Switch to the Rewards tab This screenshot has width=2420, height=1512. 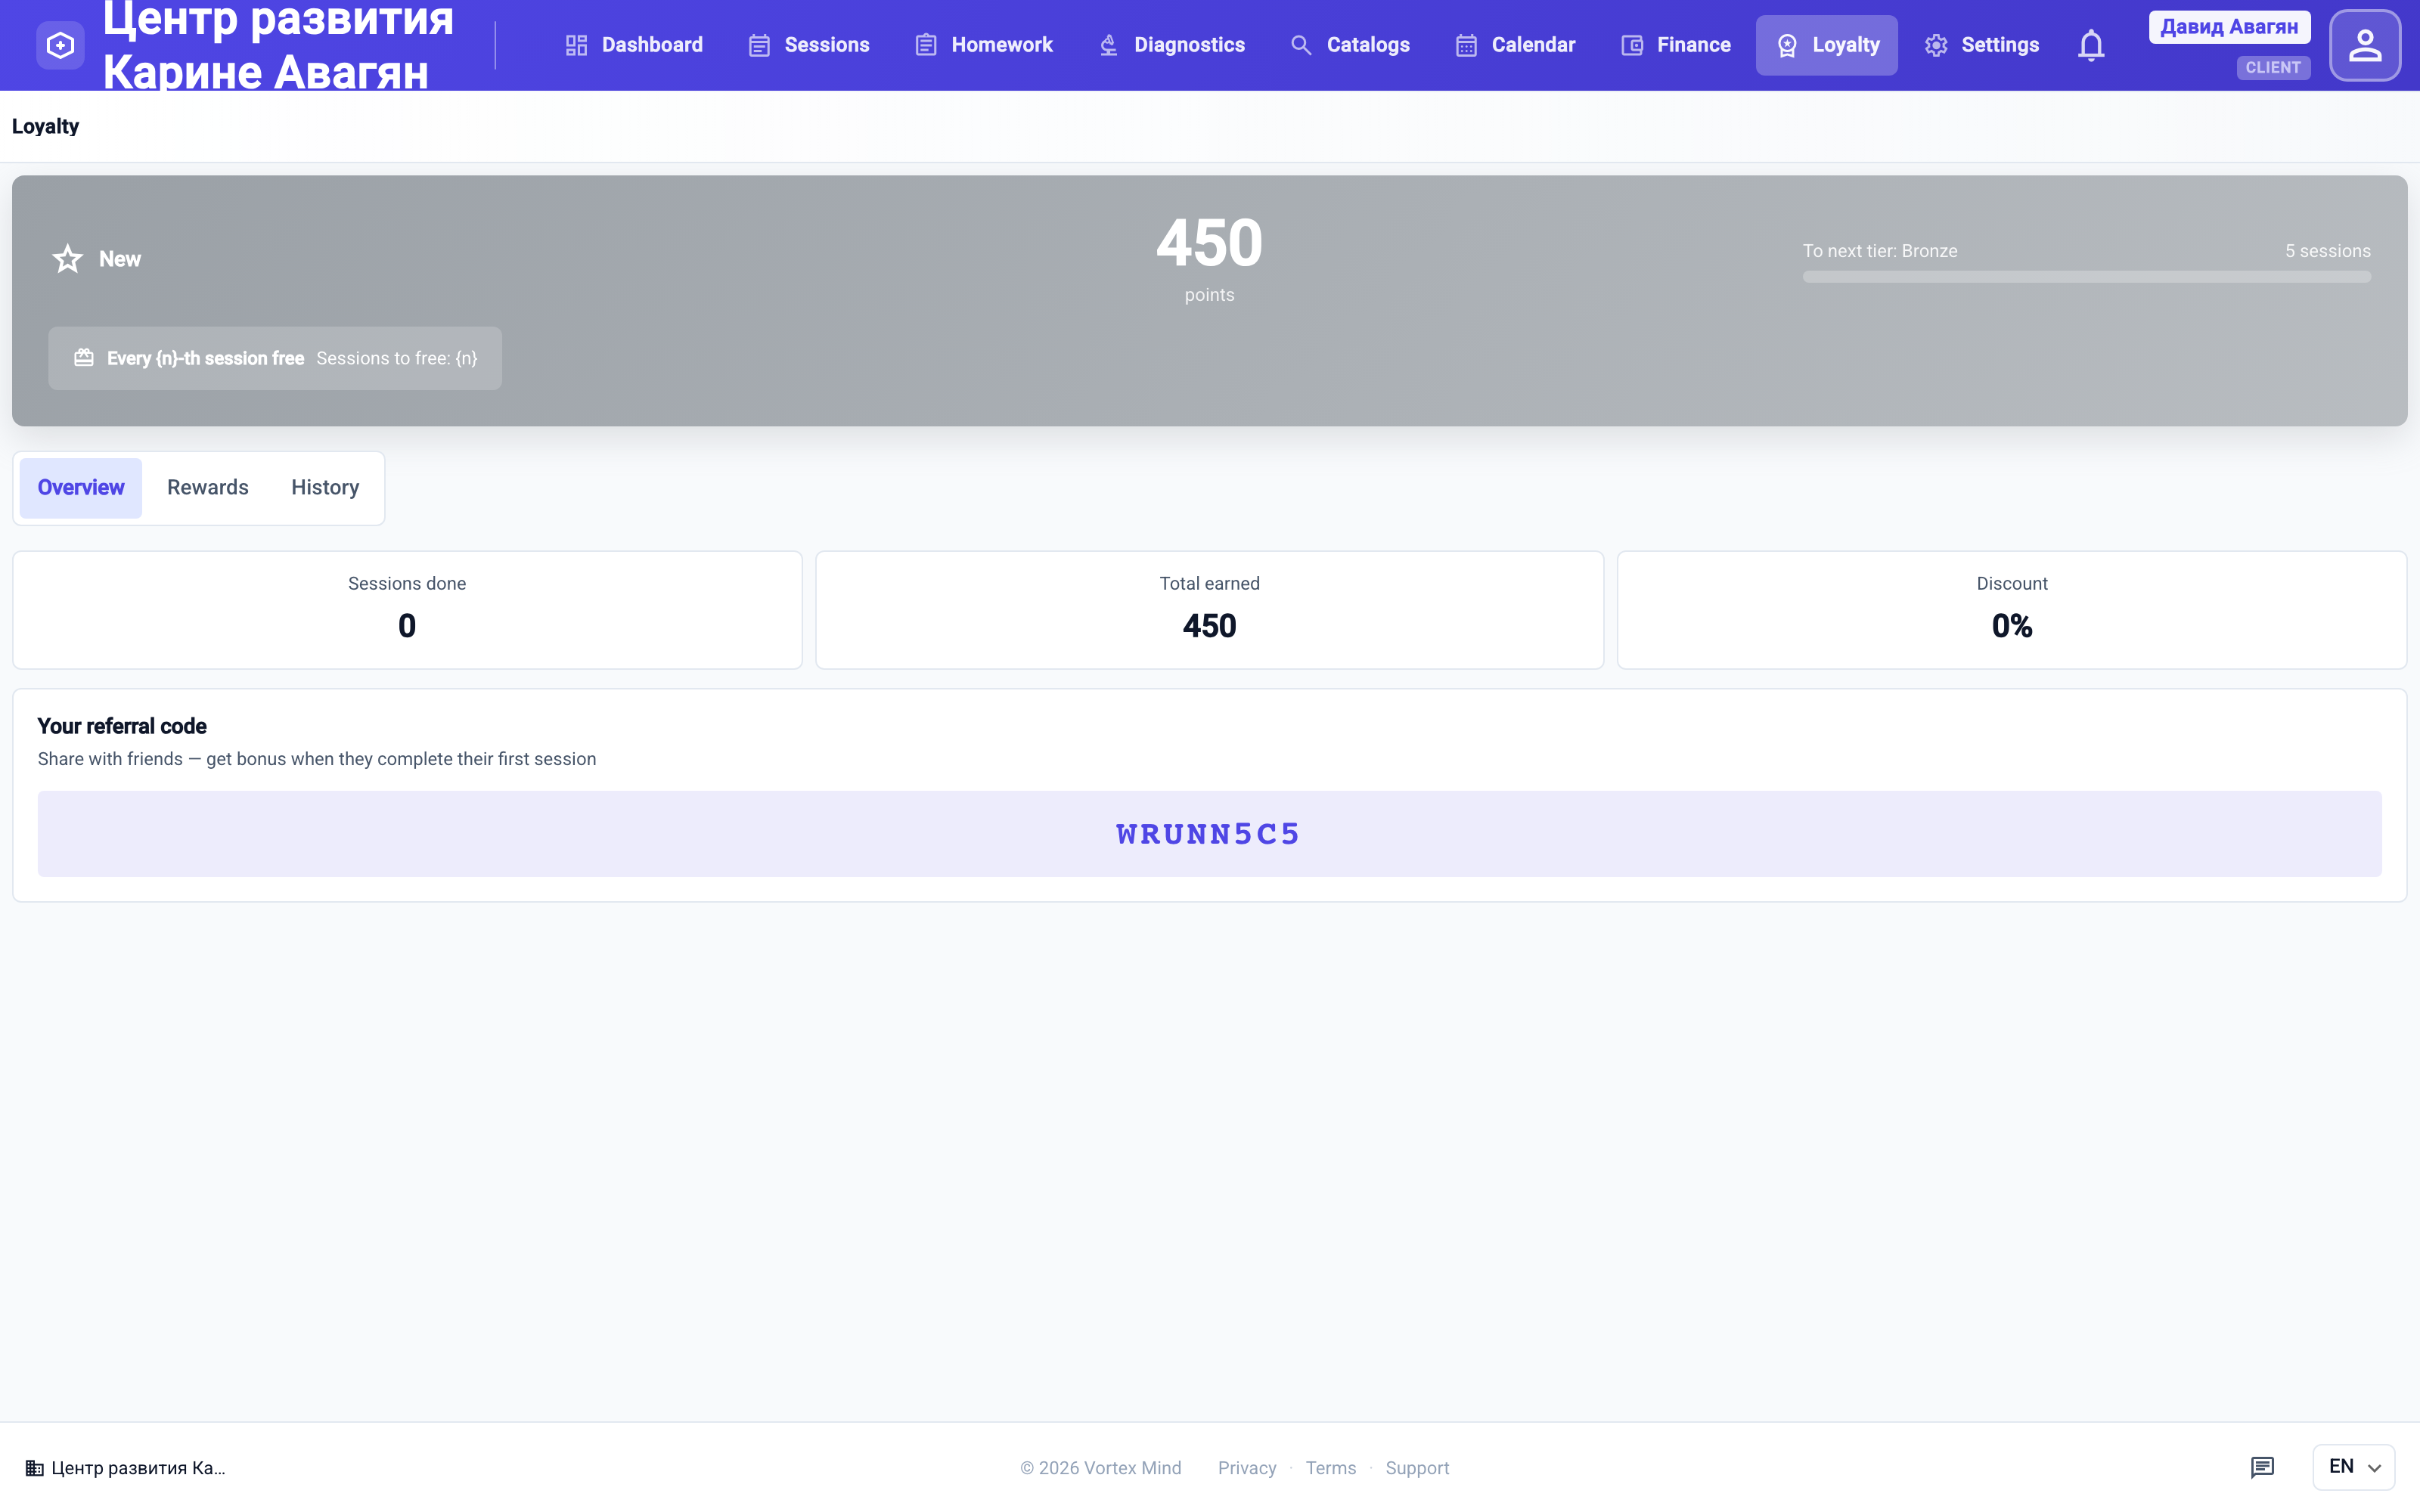[x=208, y=488]
